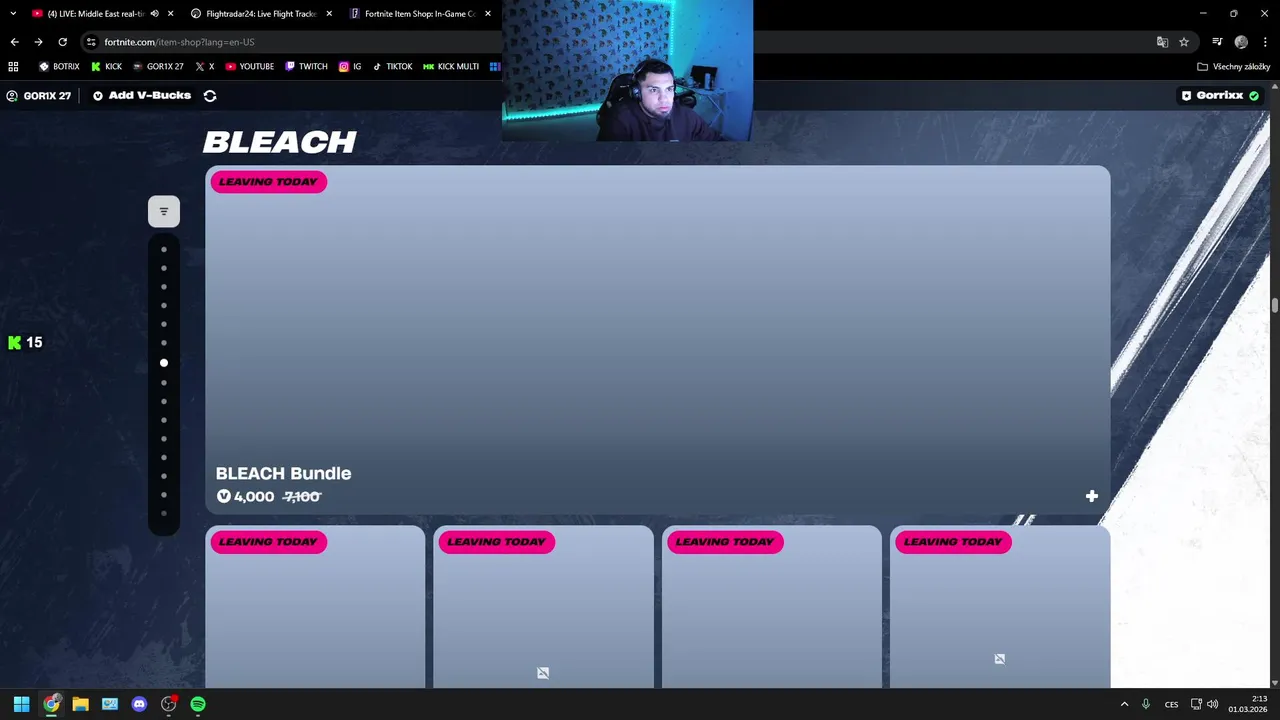Open the BOTRIX bookmark
Image resolution: width=1280 pixels, height=720 pixels.
click(59, 67)
